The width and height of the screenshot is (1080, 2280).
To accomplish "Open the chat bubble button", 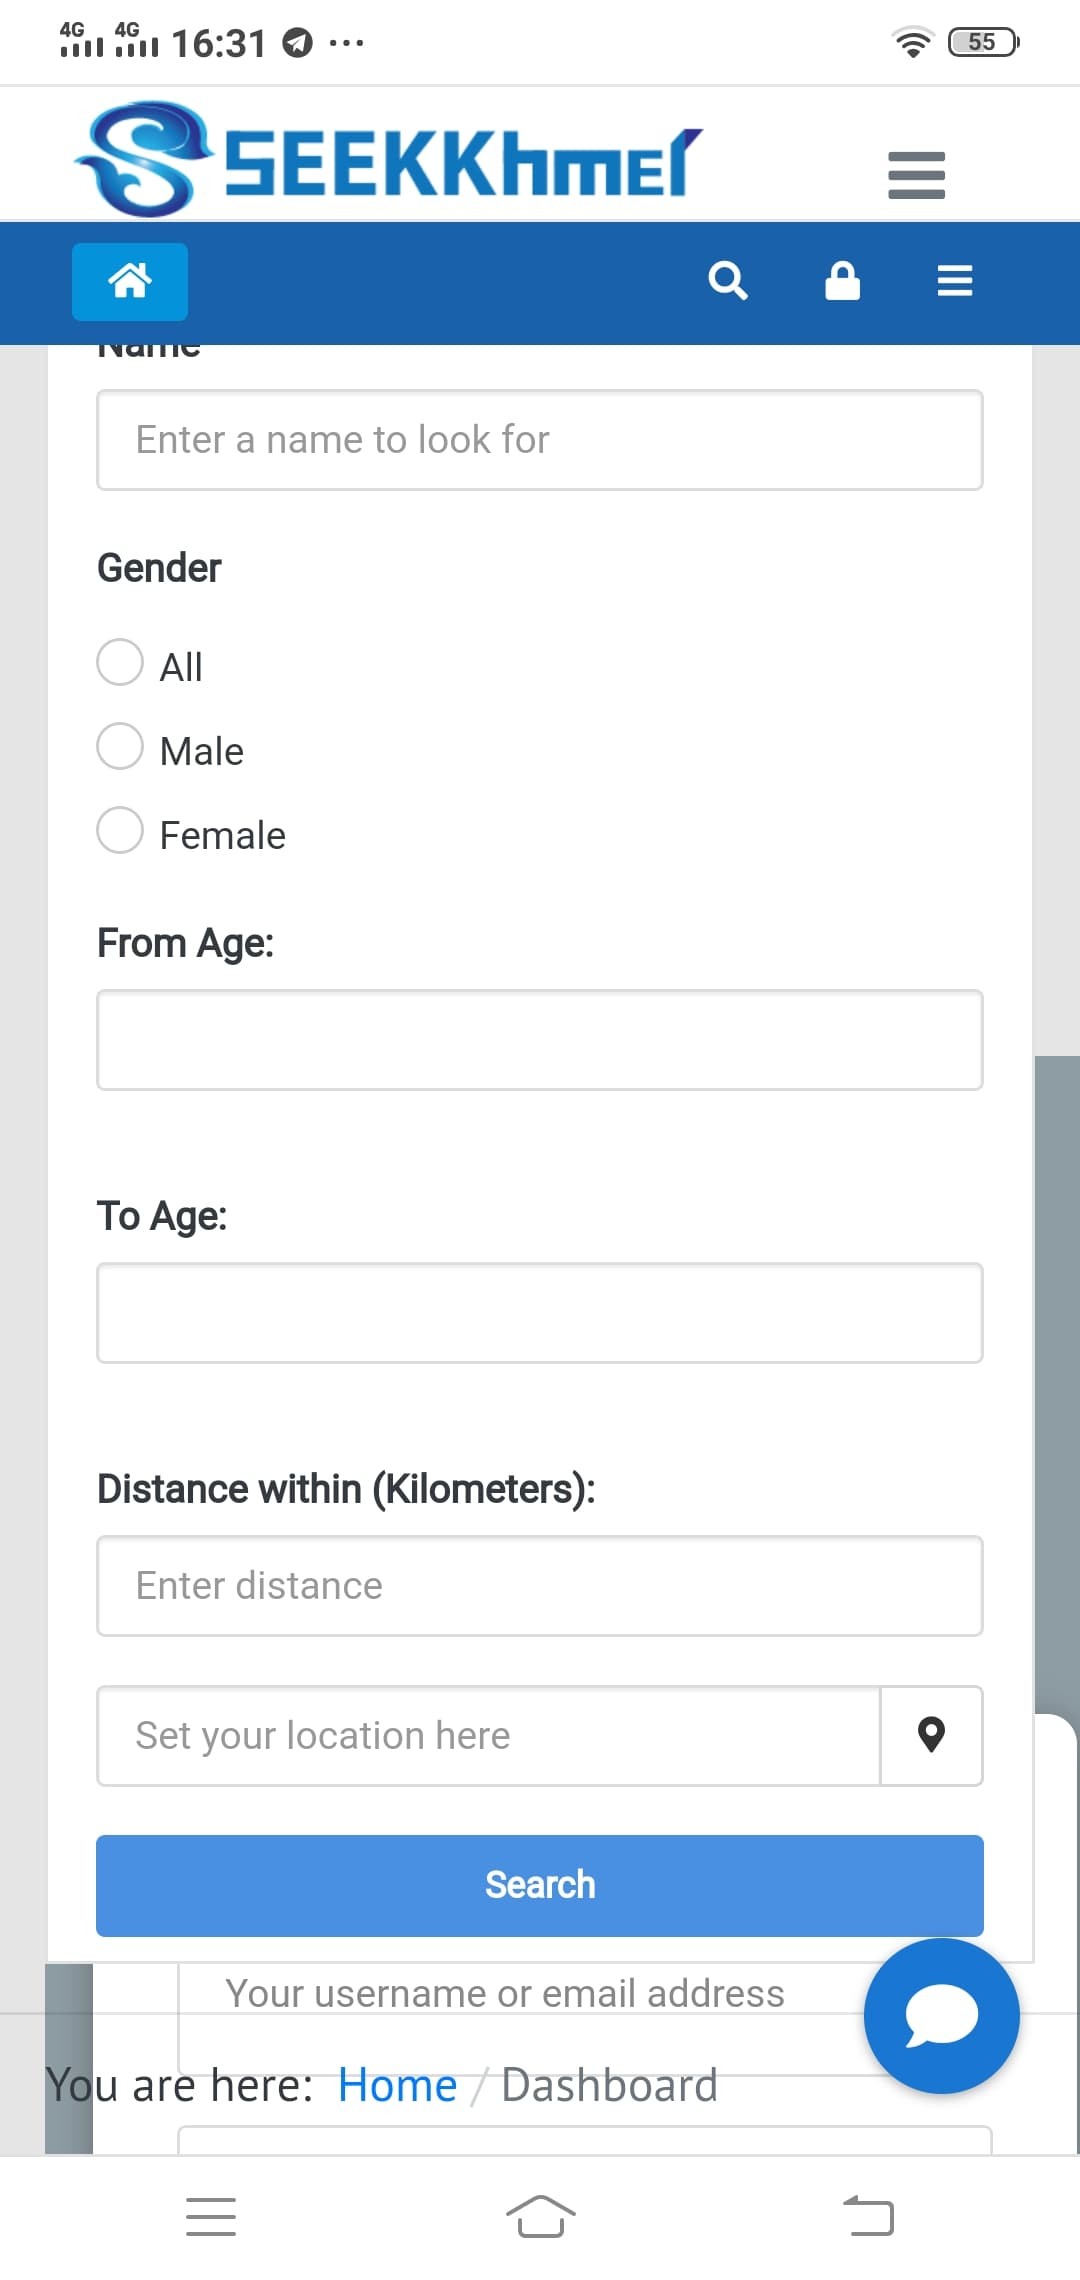I will tap(941, 2015).
